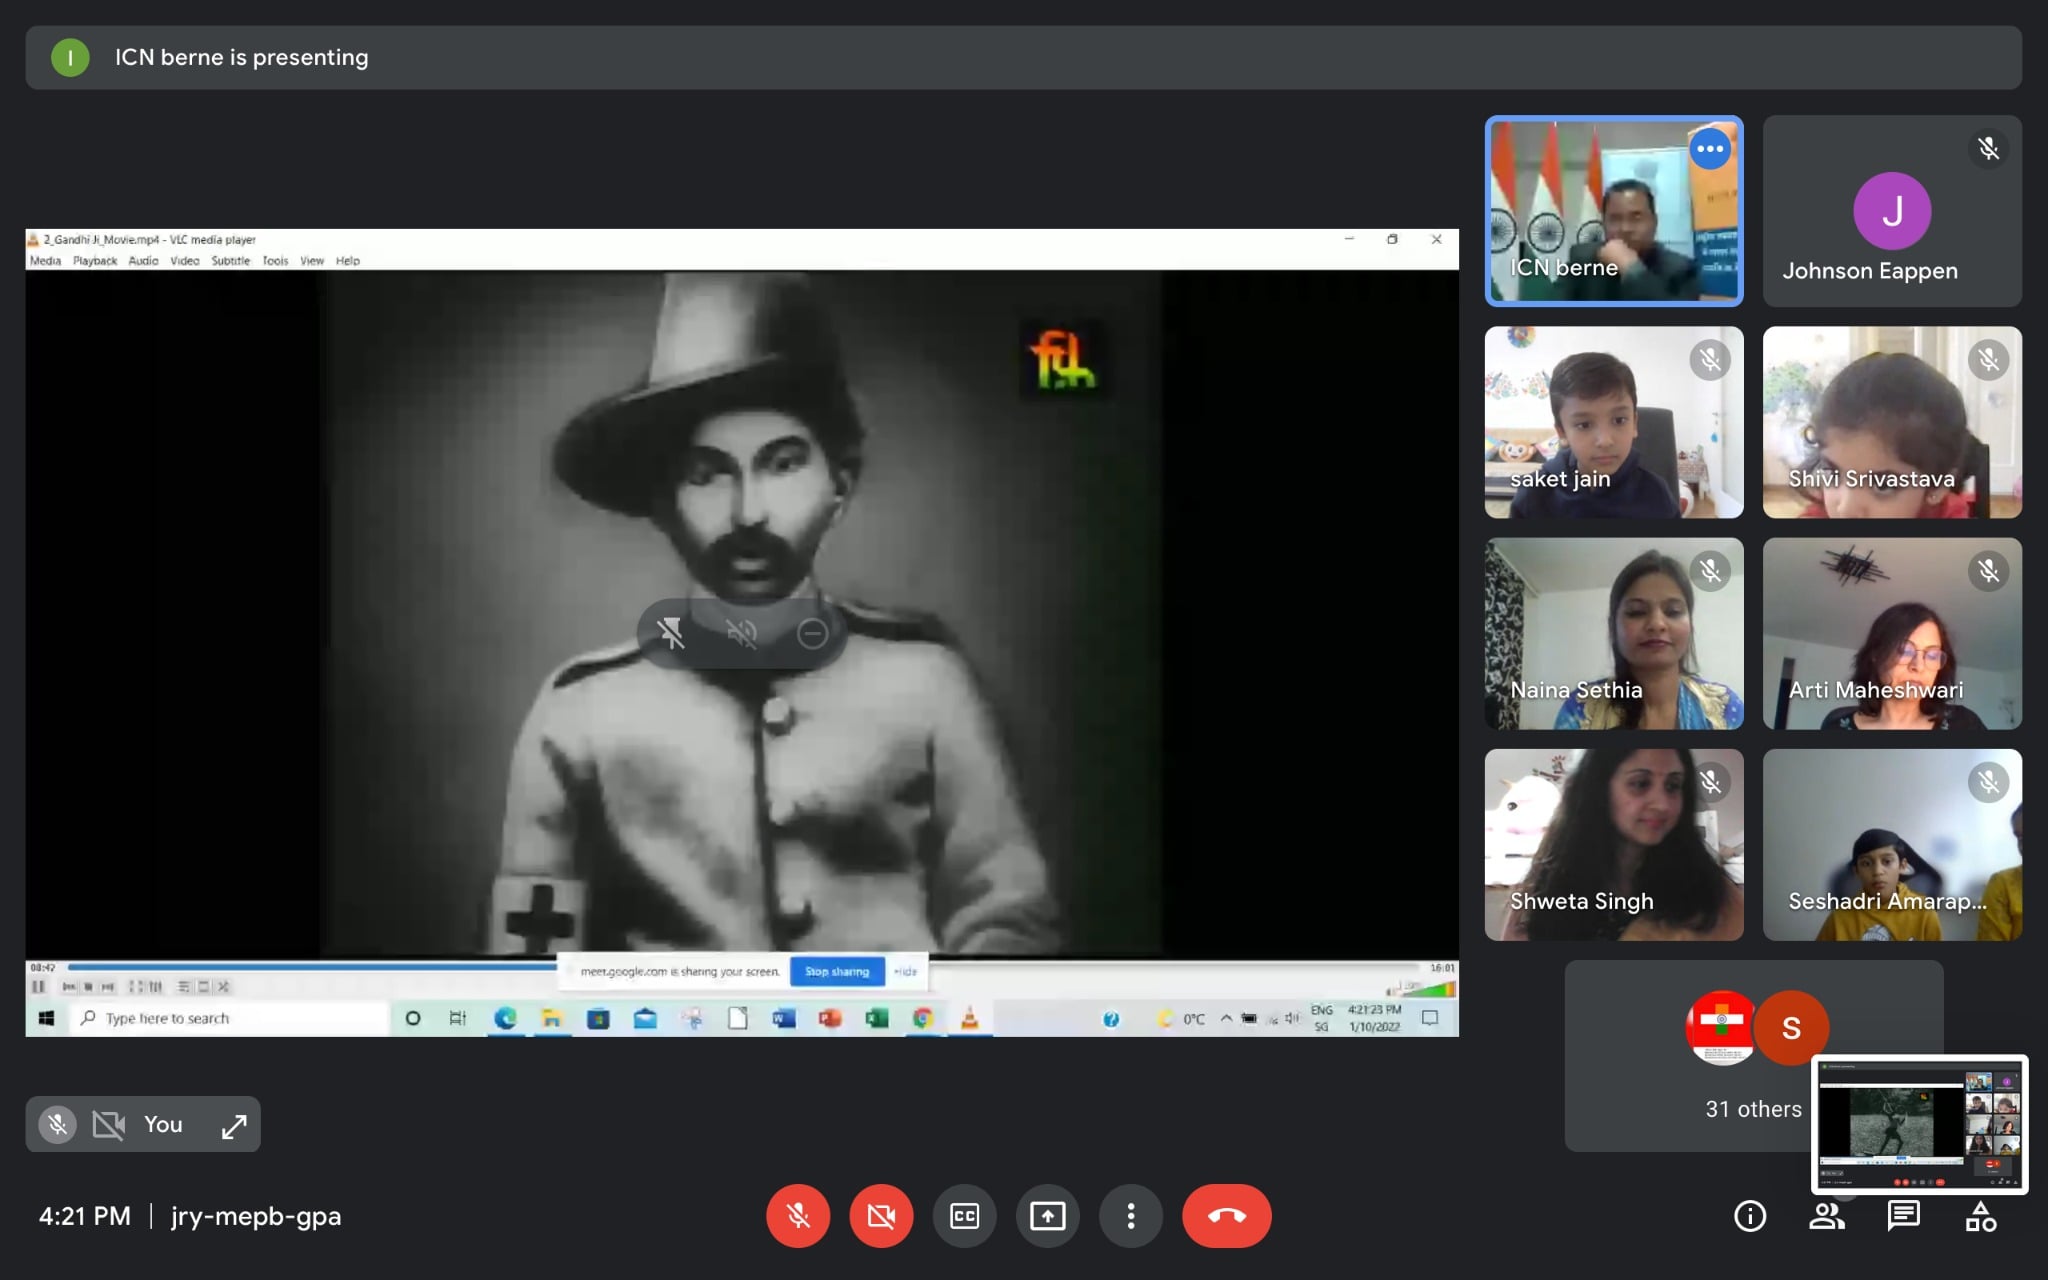Expand your self-view tile arrow
2048x1280 pixels.
coord(234,1125)
